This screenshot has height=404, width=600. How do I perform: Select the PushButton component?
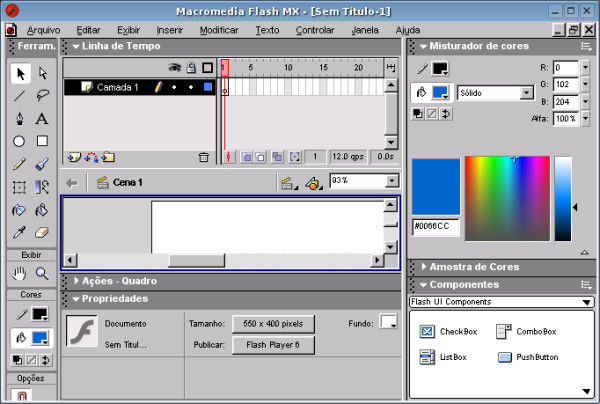pyautogui.click(x=528, y=357)
